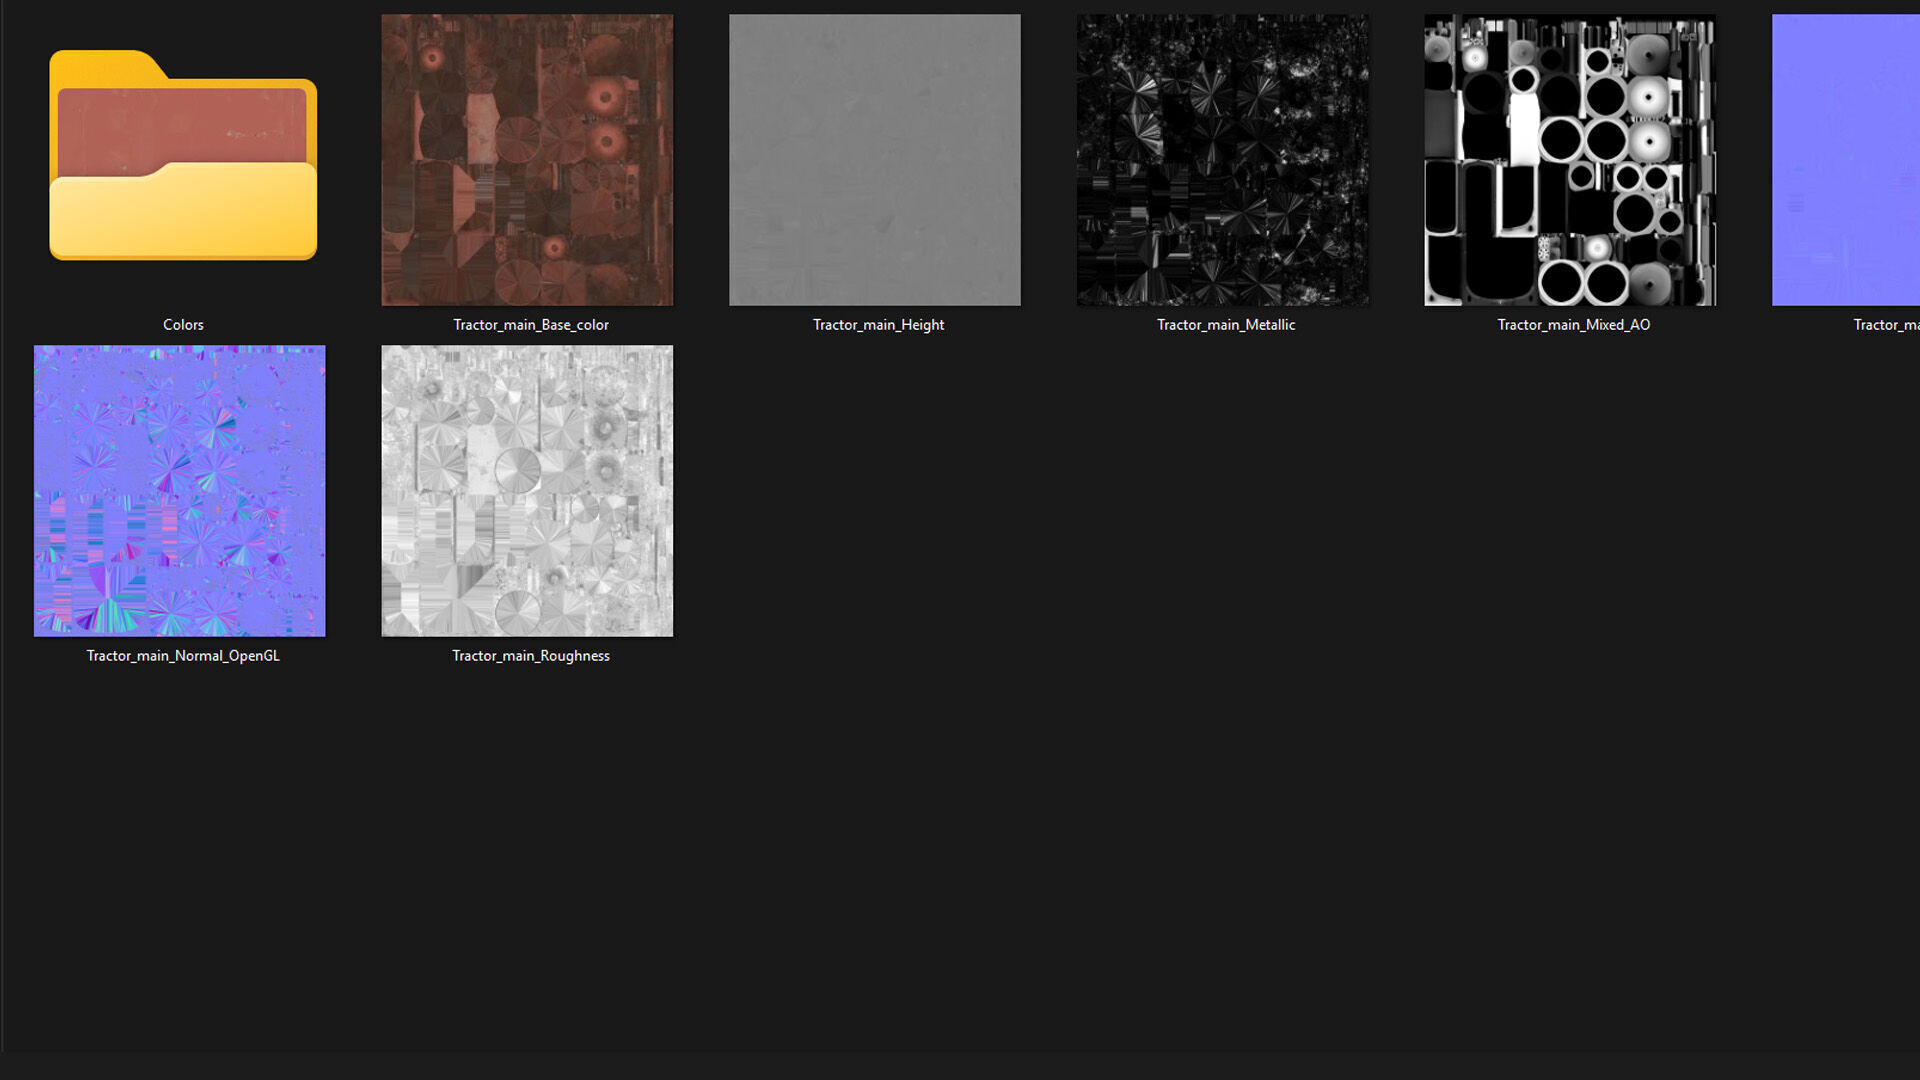Click the Tractor_main_Base_color filename text

530,325
